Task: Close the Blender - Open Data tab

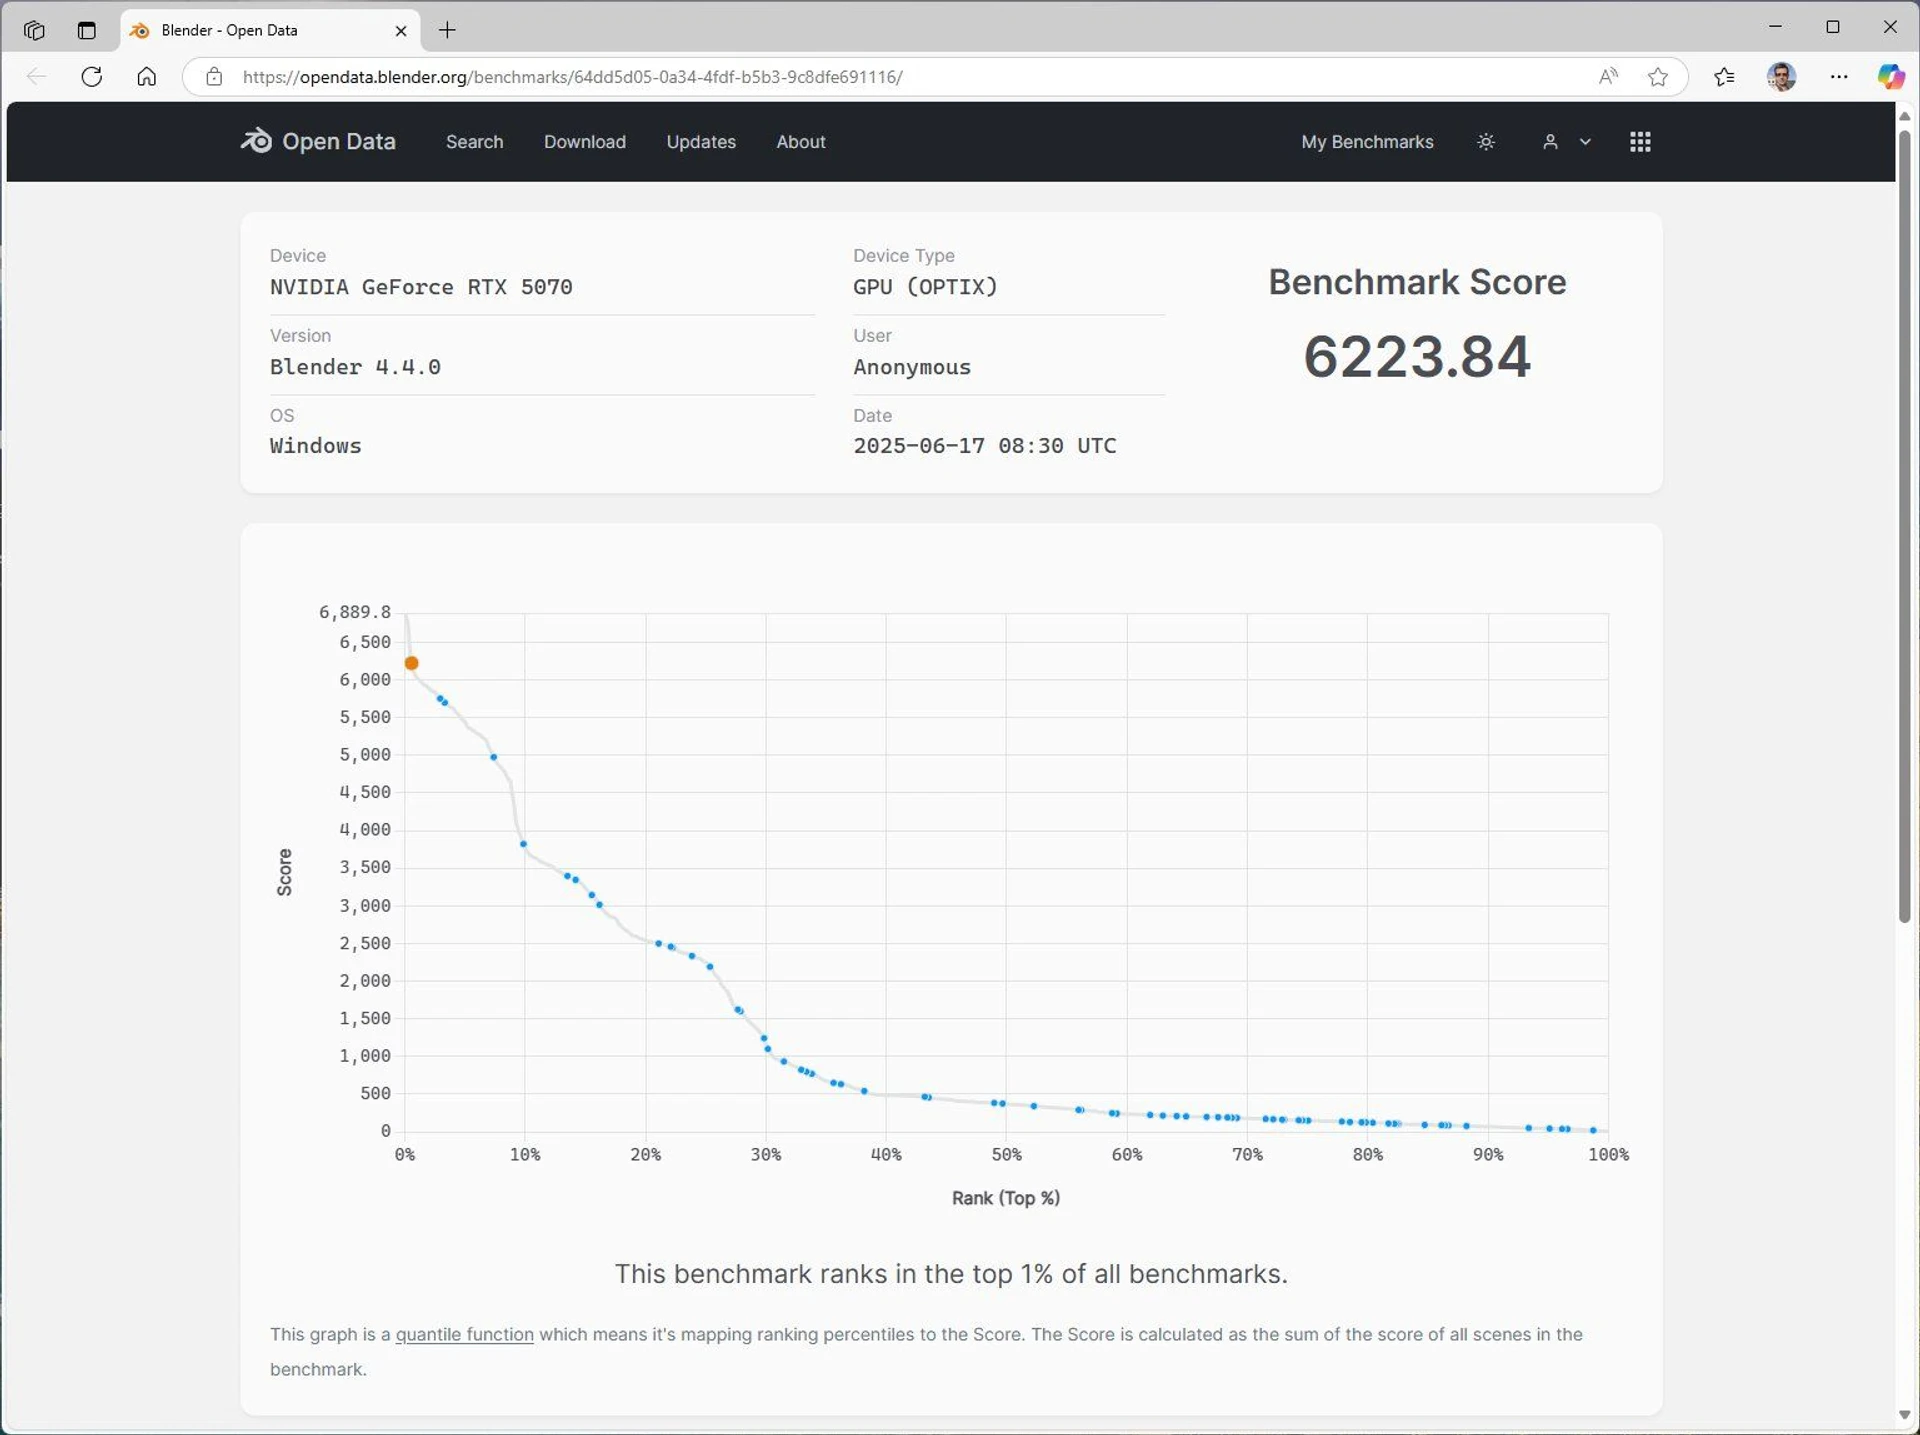Action: tap(401, 30)
